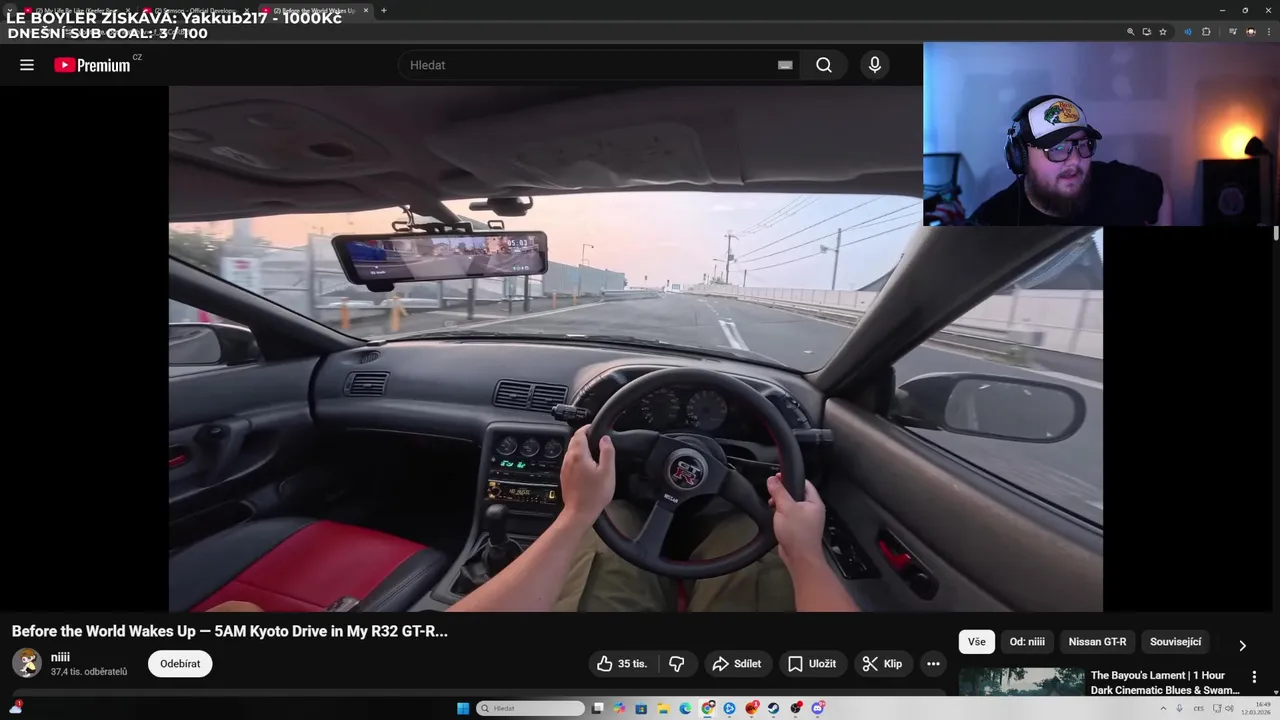Show hidden system tray icons chevron

click(1163, 708)
